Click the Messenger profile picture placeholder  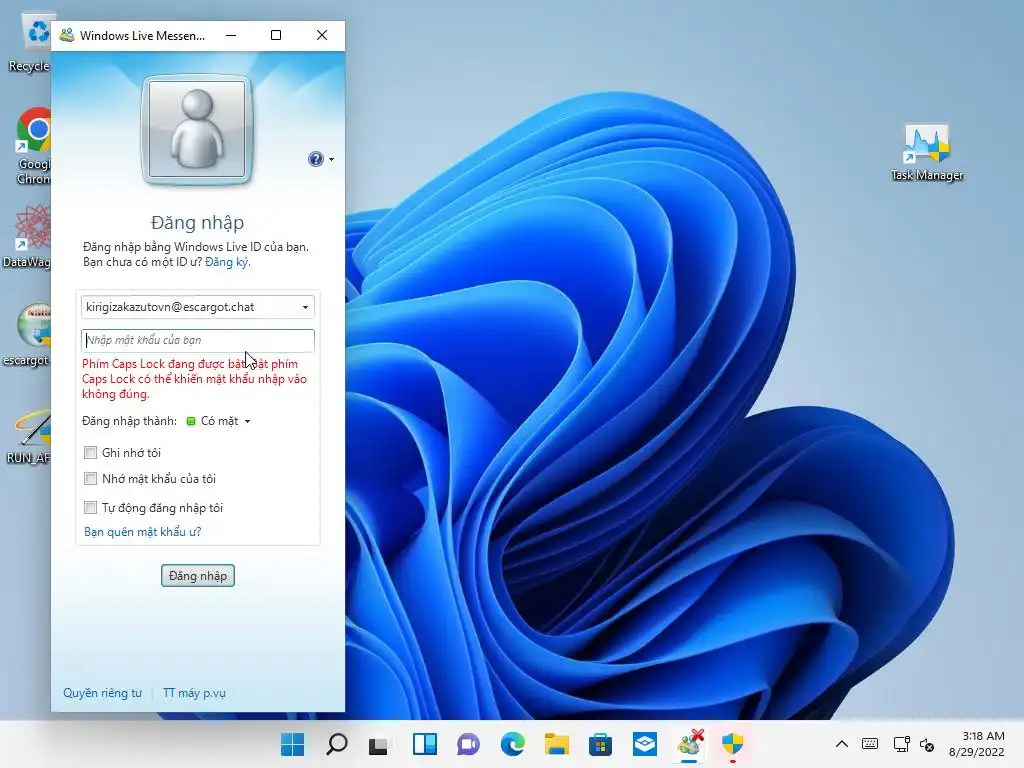click(197, 129)
